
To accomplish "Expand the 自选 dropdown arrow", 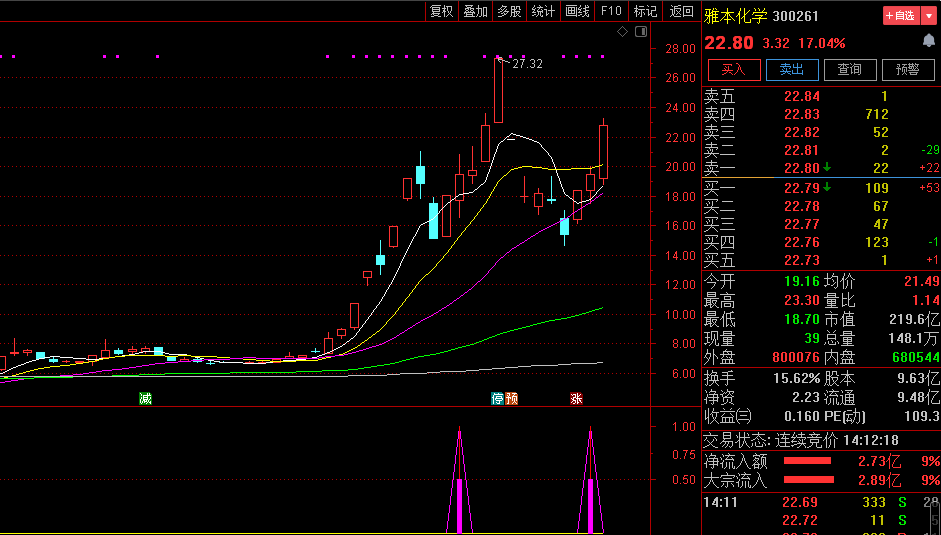I will pos(928,16).
